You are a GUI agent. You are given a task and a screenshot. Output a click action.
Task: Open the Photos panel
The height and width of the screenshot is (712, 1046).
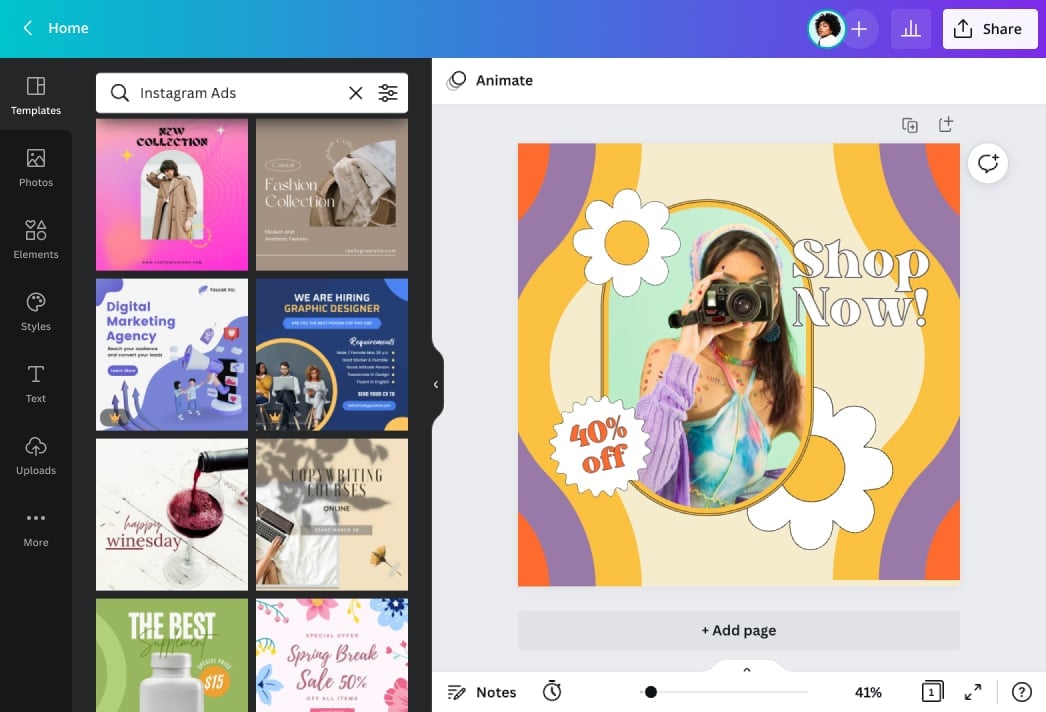(x=36, y=166)
